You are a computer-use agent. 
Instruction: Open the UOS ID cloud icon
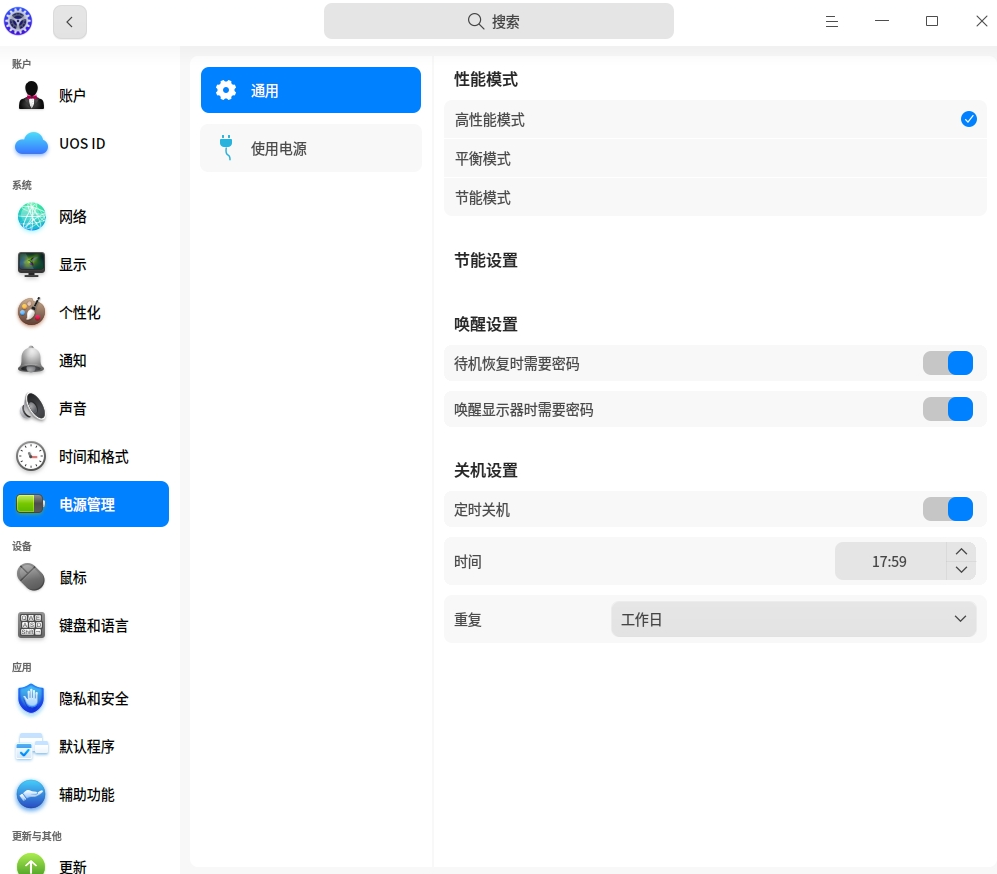pyautogui.click(x=31, y=144)
